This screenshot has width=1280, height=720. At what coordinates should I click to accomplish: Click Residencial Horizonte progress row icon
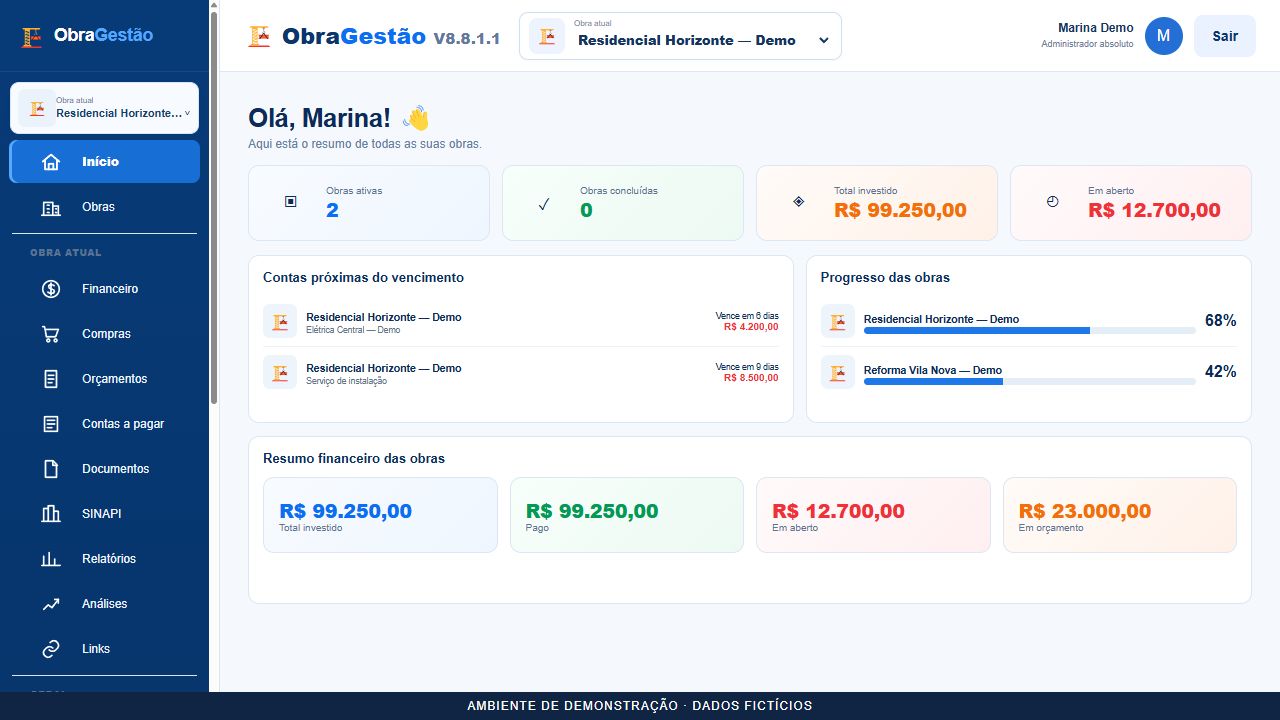[x=838, y=321]
